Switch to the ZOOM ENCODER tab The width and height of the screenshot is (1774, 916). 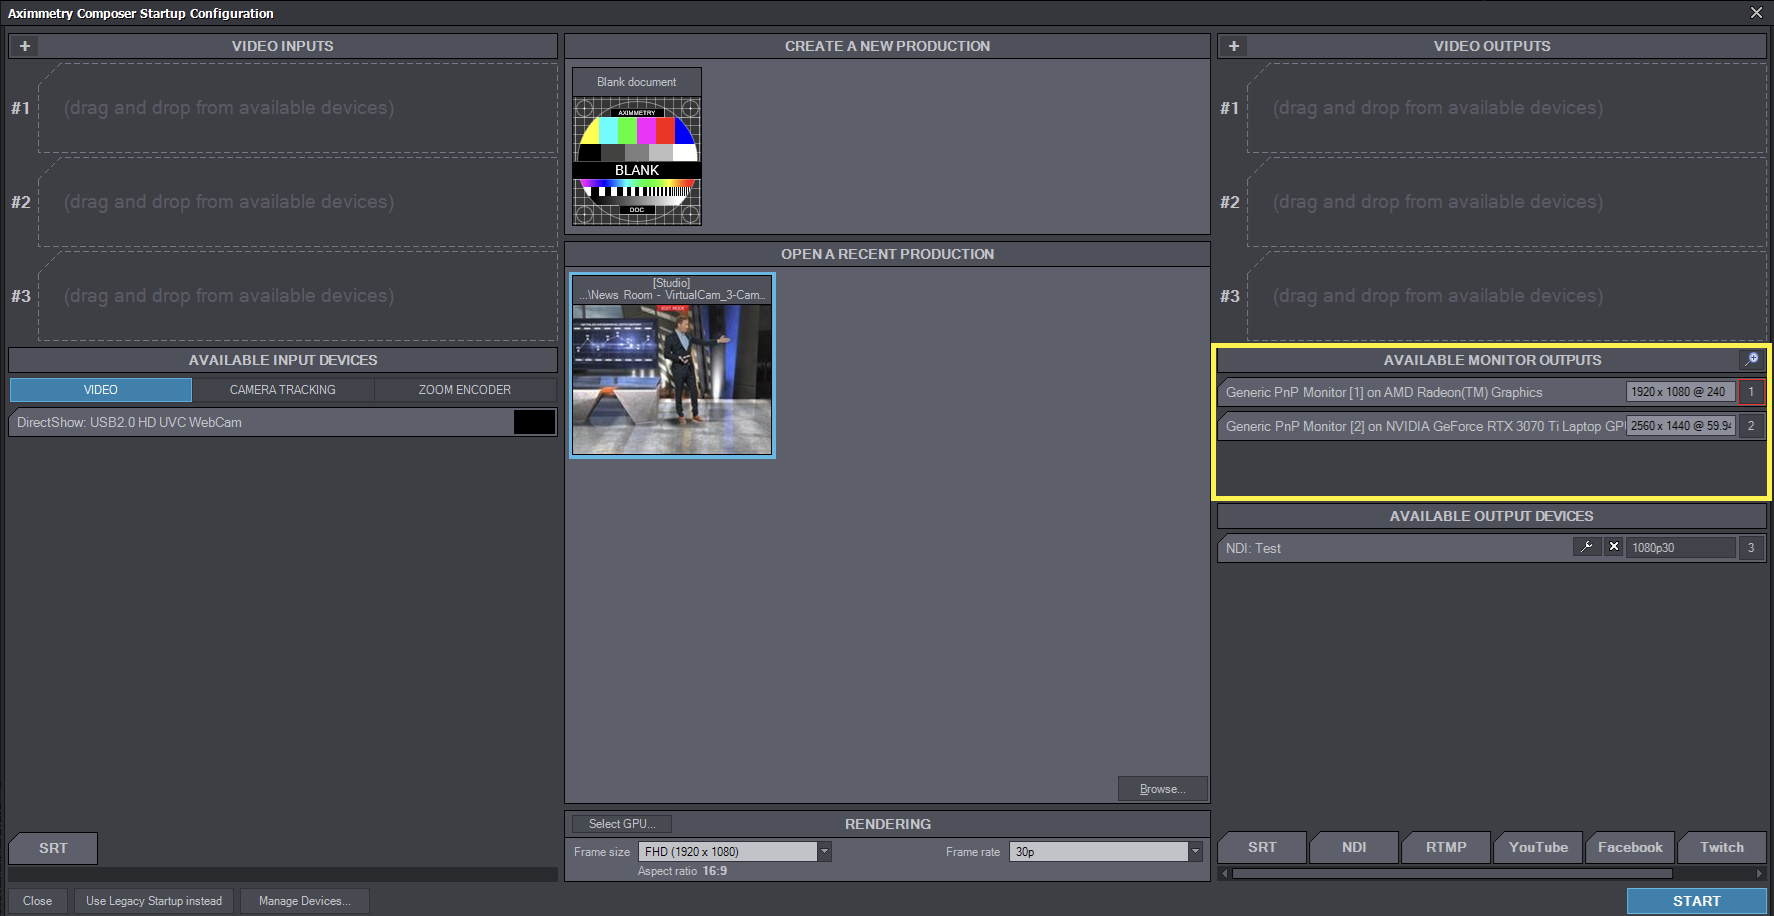(465, 390)
